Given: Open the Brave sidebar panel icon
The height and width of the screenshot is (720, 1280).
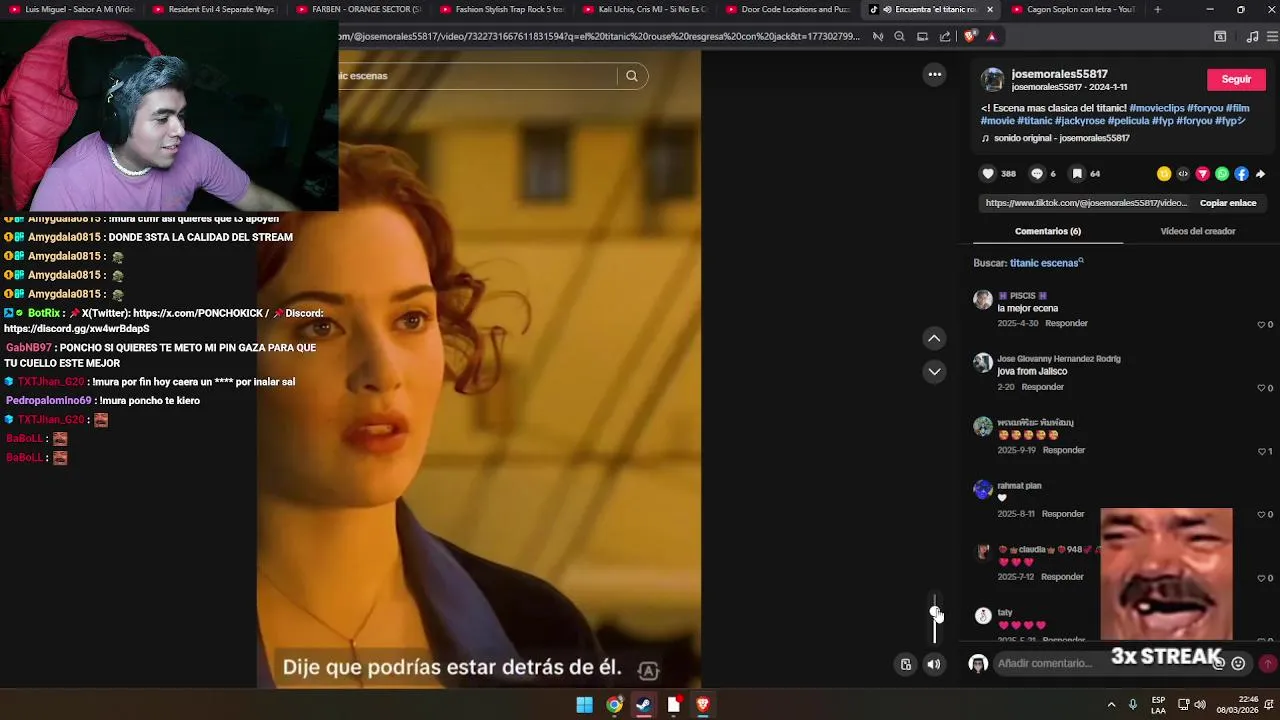Looking at the screenshot, I should [1220, 36].
